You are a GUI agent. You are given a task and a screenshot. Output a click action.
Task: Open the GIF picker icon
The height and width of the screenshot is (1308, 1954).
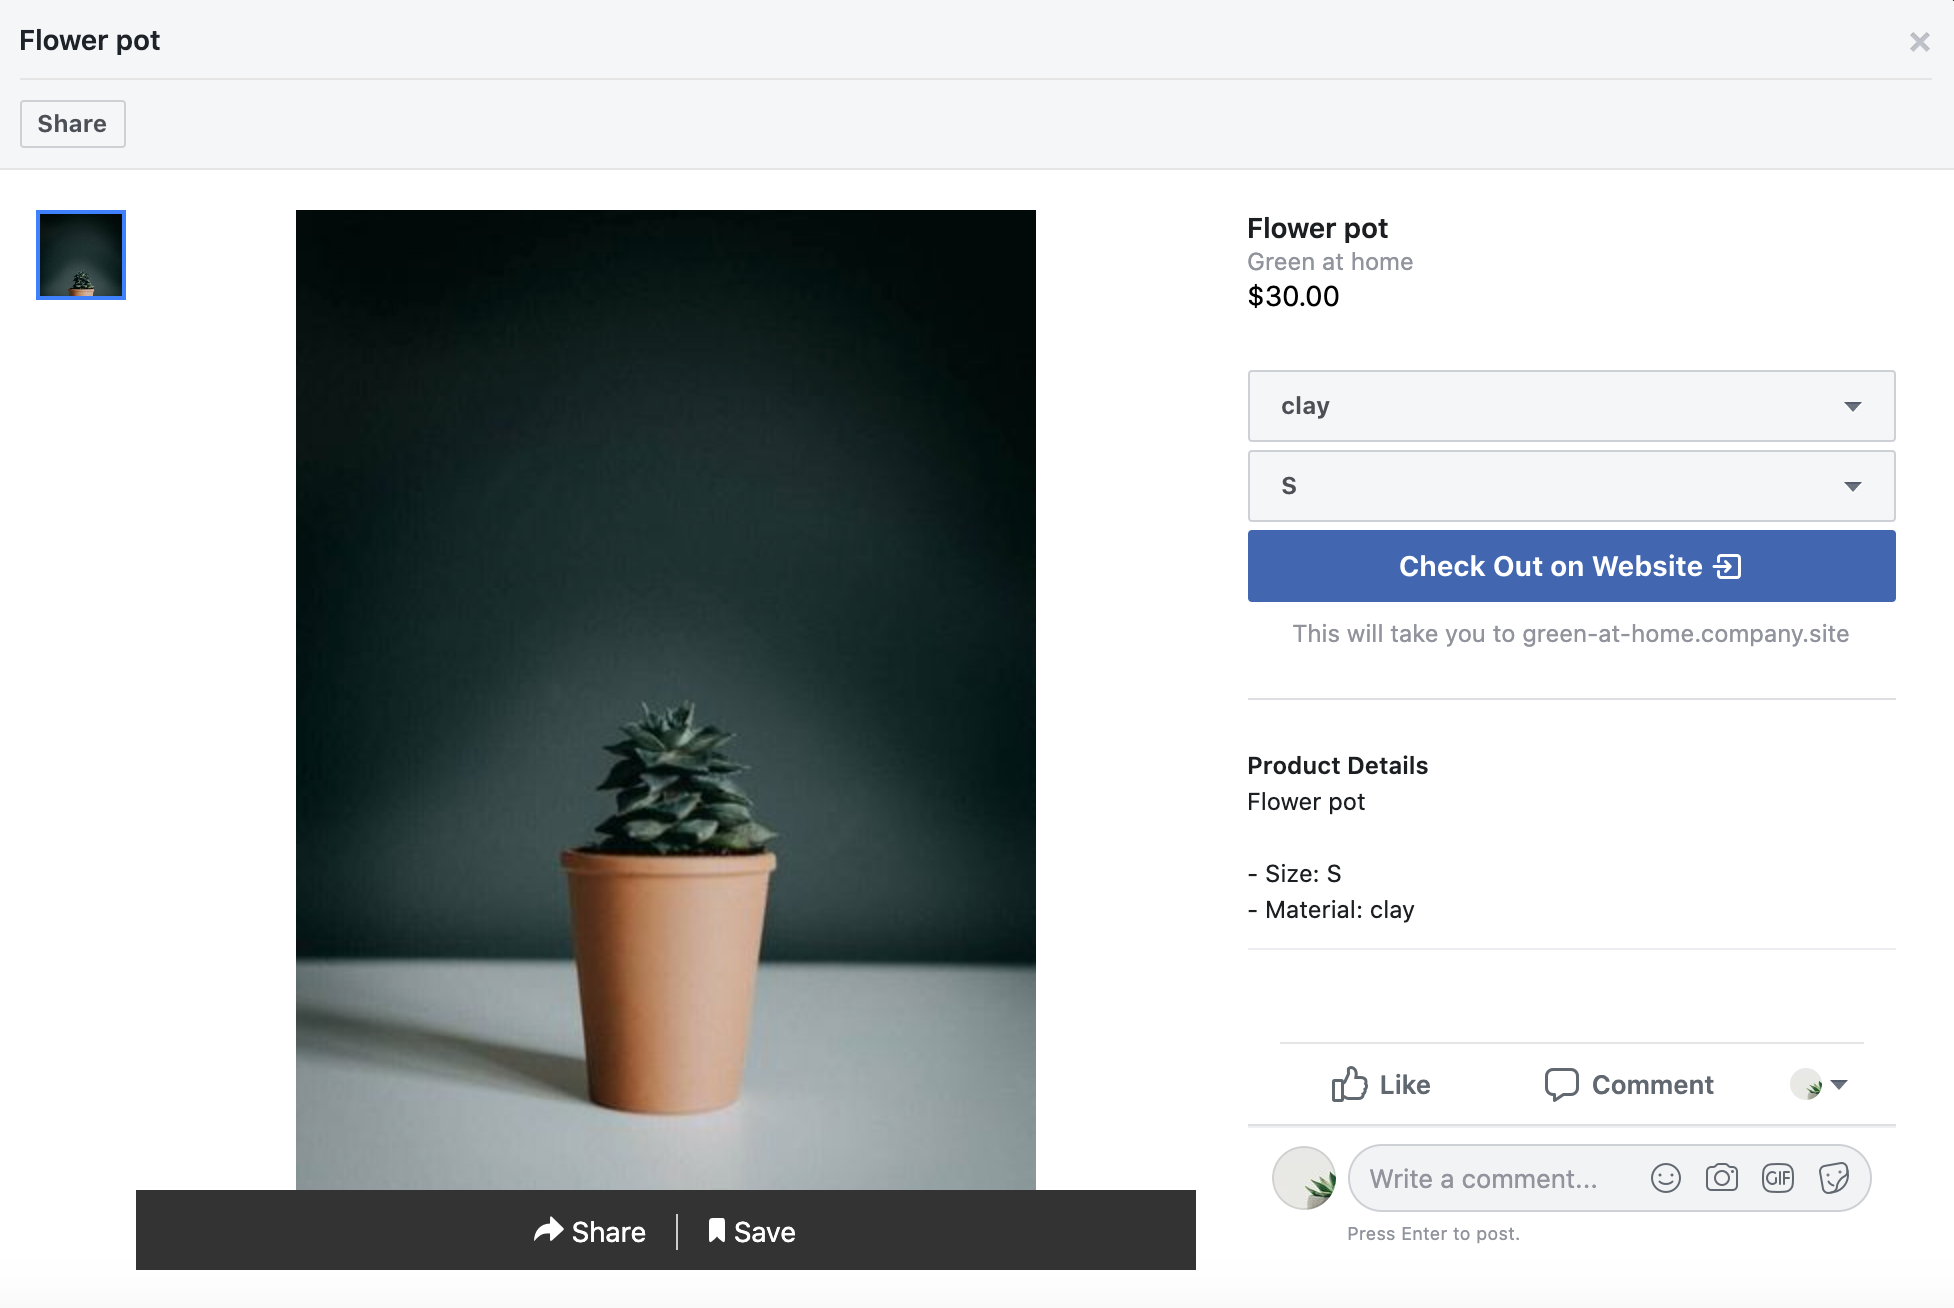click(x=1778, y=1178)
